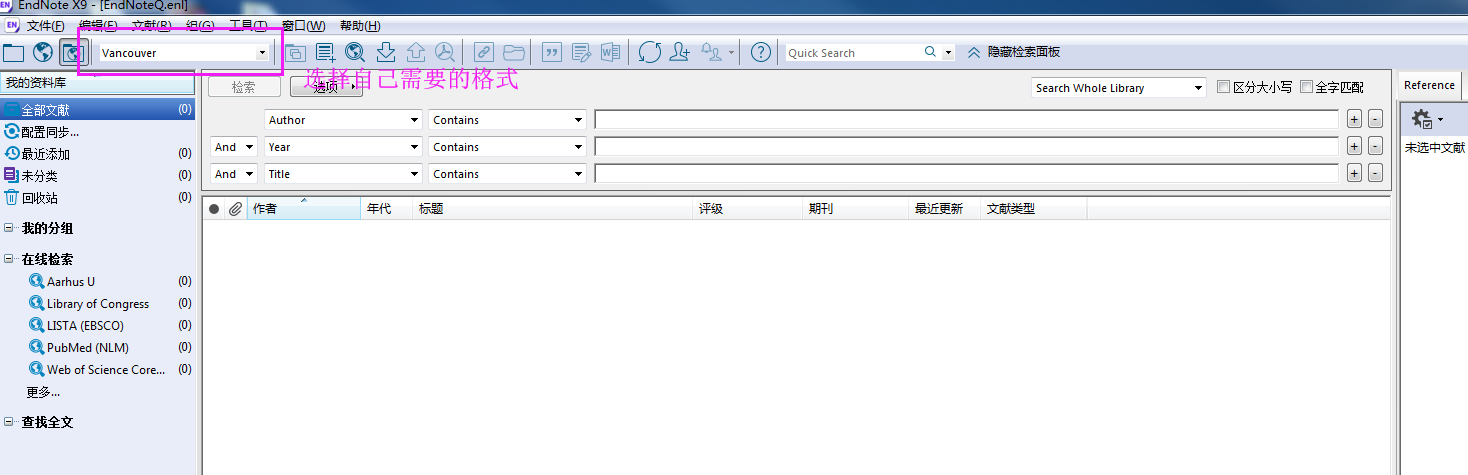Image resolution: width=1468 pixels, height=475 pixels.
Task: Click the 检索 search button
Action: click(x=244, y=88)
